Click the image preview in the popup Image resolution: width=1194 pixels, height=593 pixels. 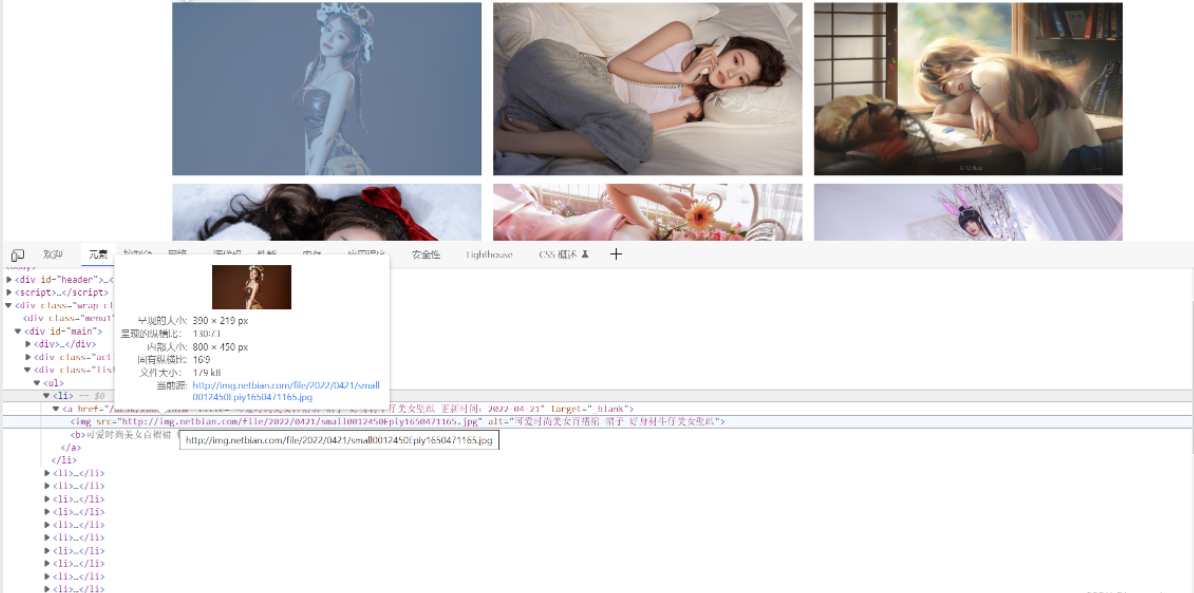(x=251, y=287)
